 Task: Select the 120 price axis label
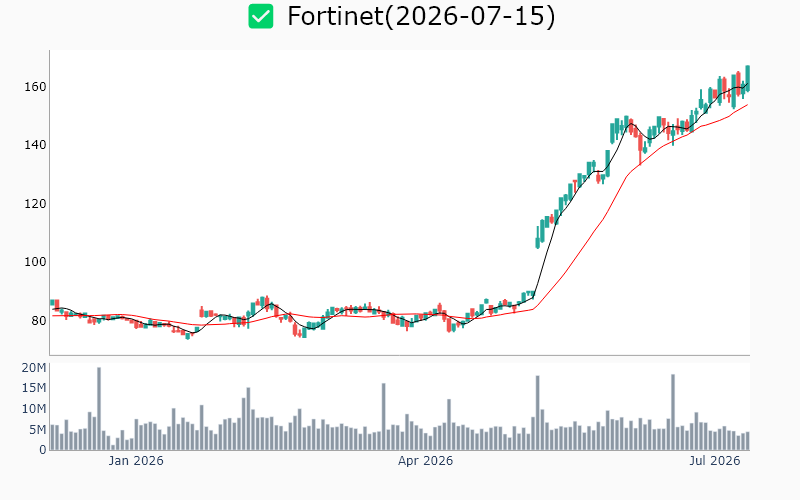tap(35, 204)
